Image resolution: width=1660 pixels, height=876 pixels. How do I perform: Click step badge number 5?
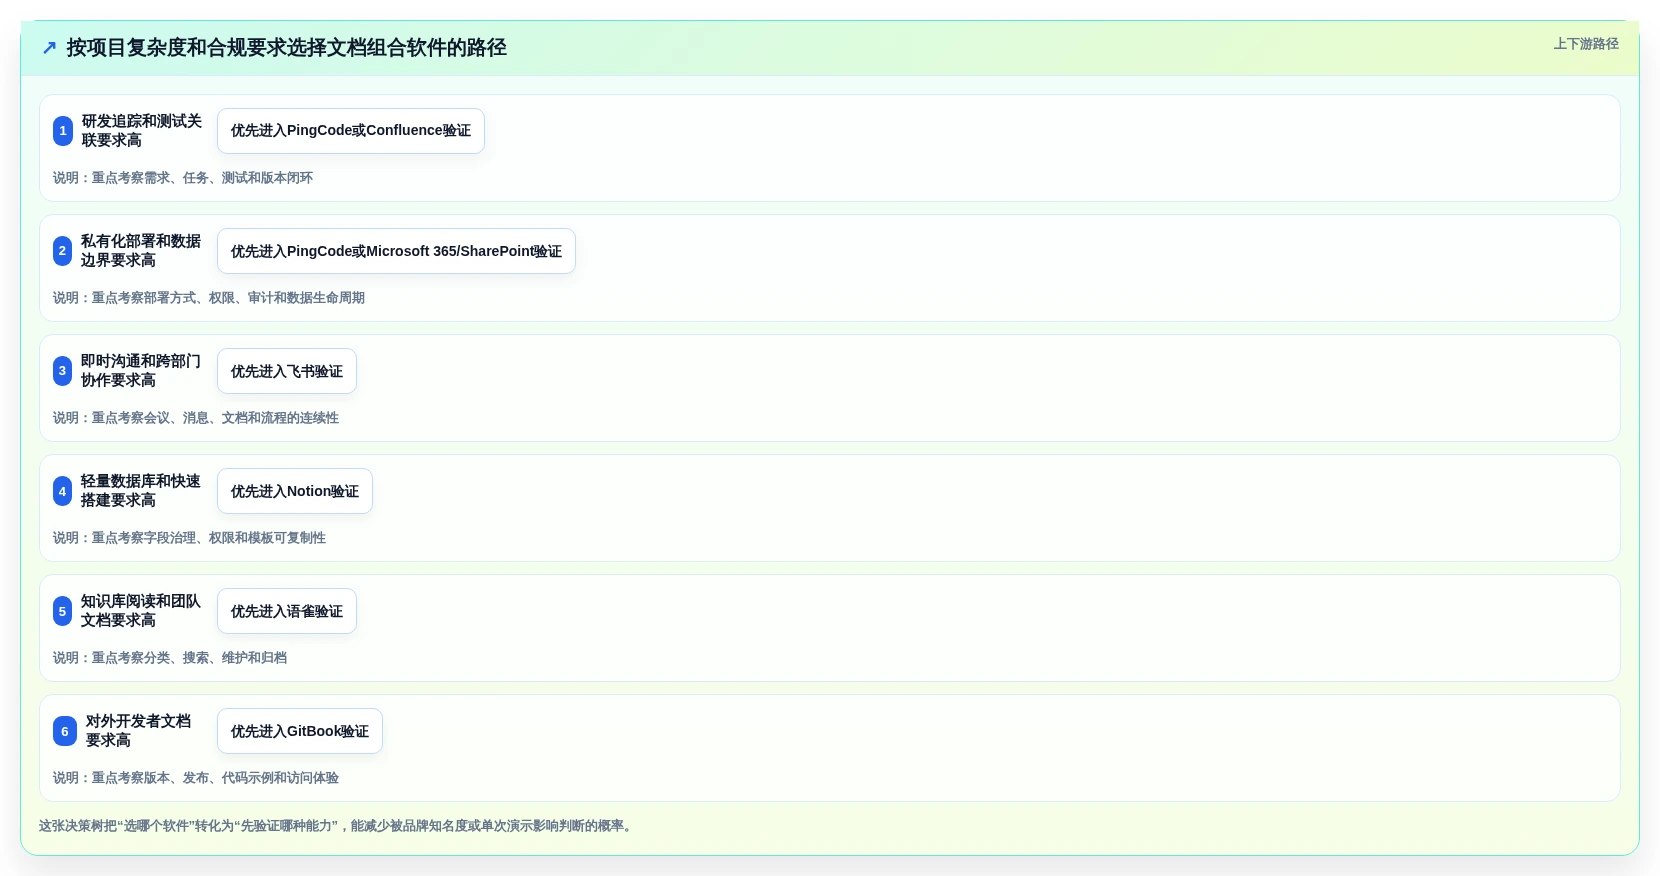coord(63,611)
